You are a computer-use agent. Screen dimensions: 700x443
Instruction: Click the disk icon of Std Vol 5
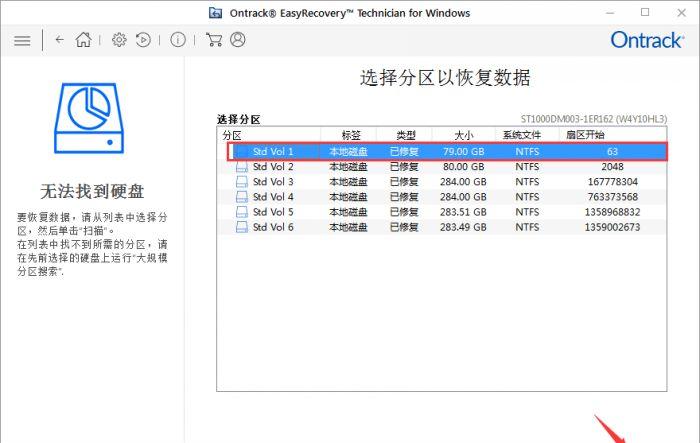click(x=242, y=212)
